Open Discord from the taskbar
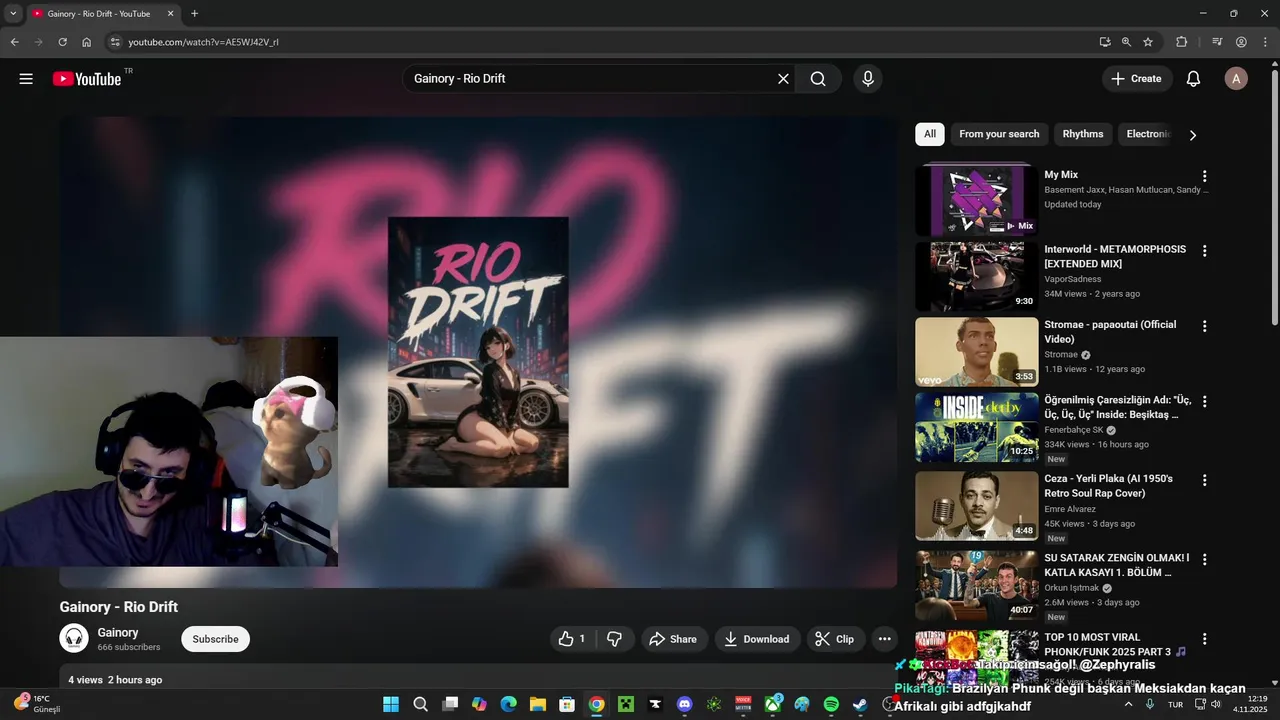Image resolution: width=1280 pixels, height=720 pixels. pos(684,704)
